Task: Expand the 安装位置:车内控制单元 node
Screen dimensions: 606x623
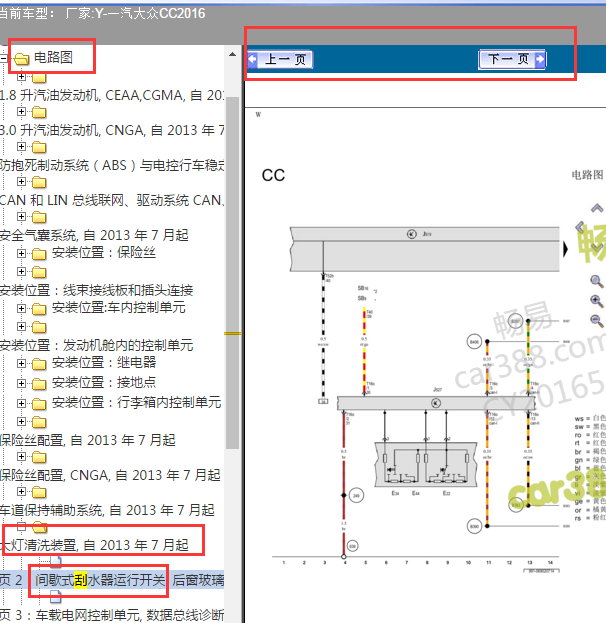Action: pos(21,308)
